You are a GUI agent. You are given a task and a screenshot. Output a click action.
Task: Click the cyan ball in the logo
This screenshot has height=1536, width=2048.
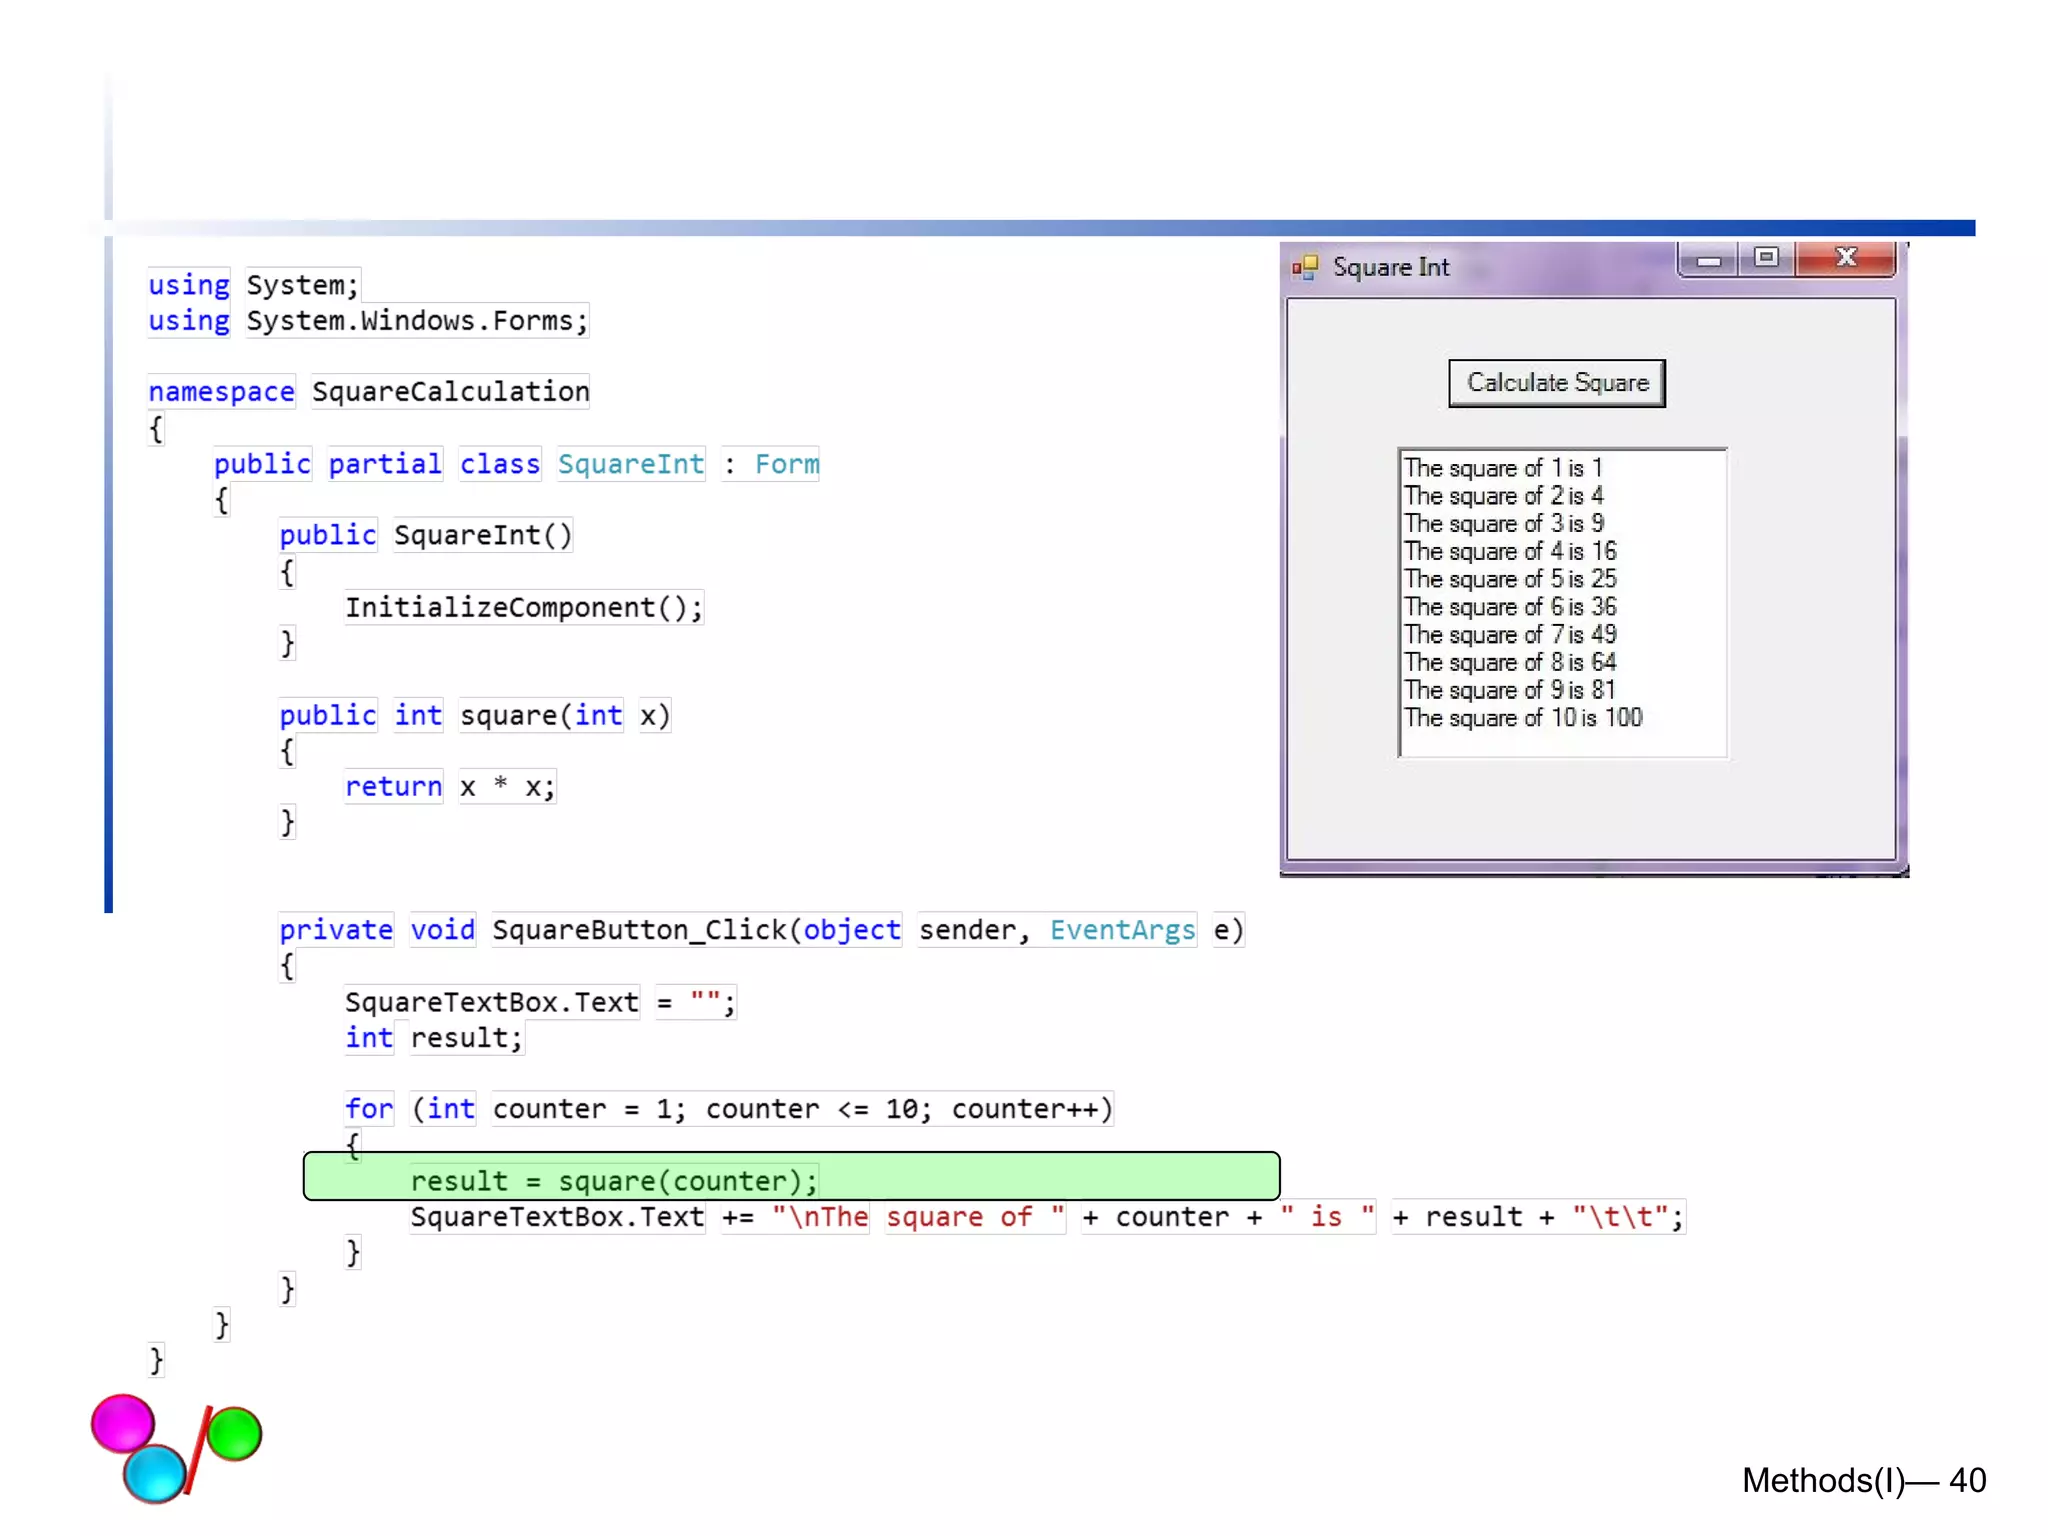155,1472
